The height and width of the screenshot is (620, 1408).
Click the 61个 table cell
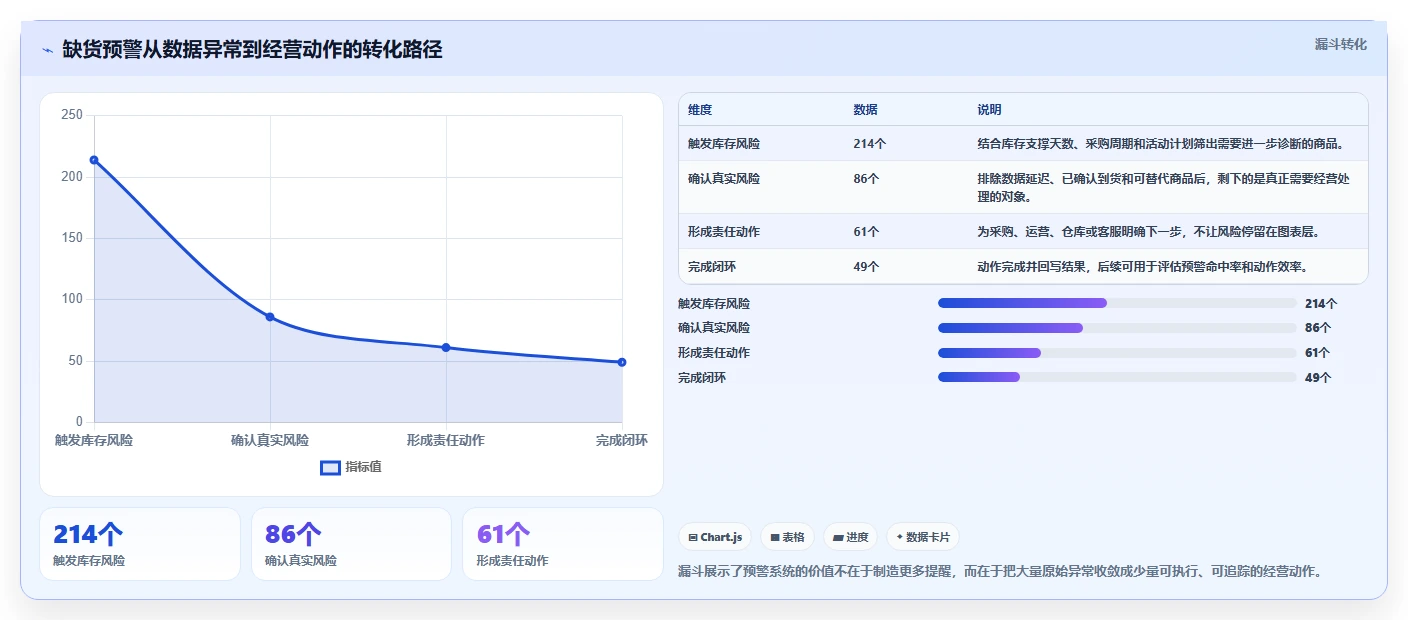(x=866, y=232)
